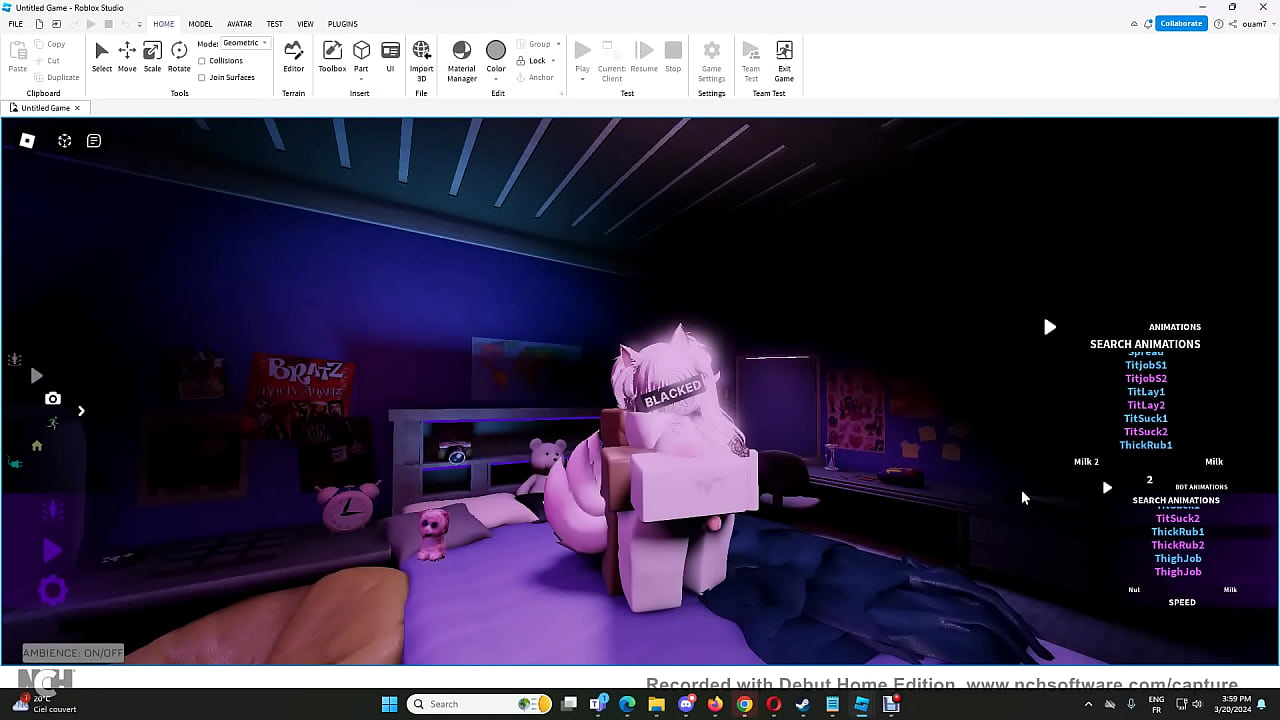Toggle the Join Surfaces checkbox
The image size is (1280, 720).
pos(202,77)
